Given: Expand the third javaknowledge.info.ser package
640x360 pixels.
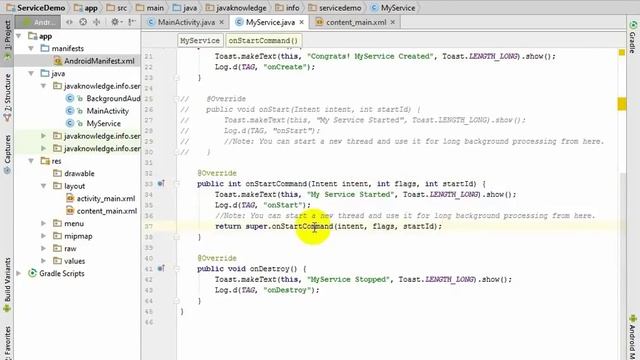Looking at the screenshot, I should pyautogui.click(x=43, y=149).
